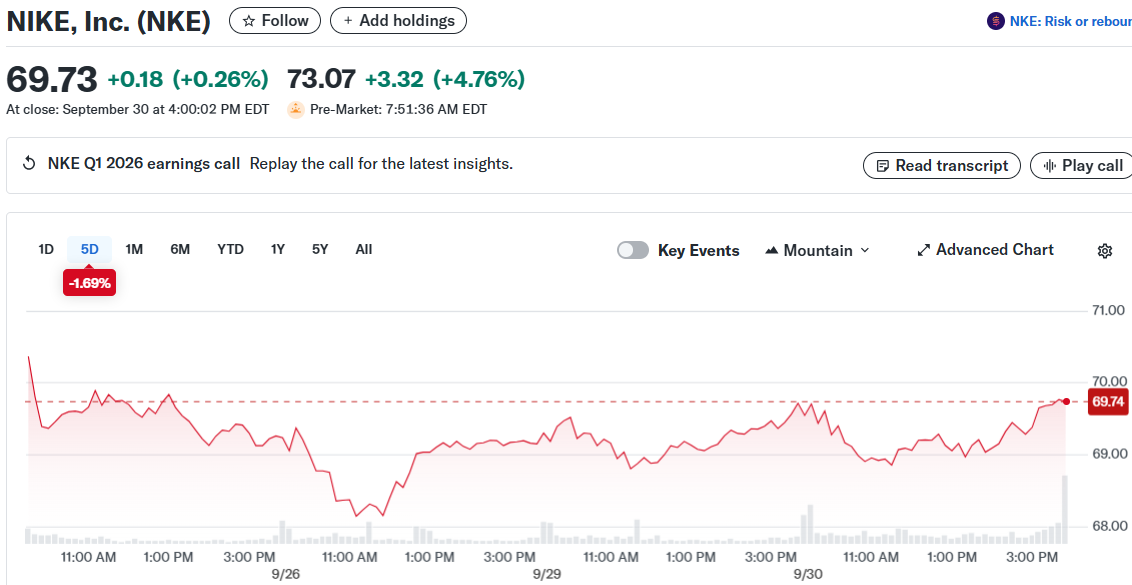
Task: Click the red 69.74 price label
Action: click(1108, 402)
